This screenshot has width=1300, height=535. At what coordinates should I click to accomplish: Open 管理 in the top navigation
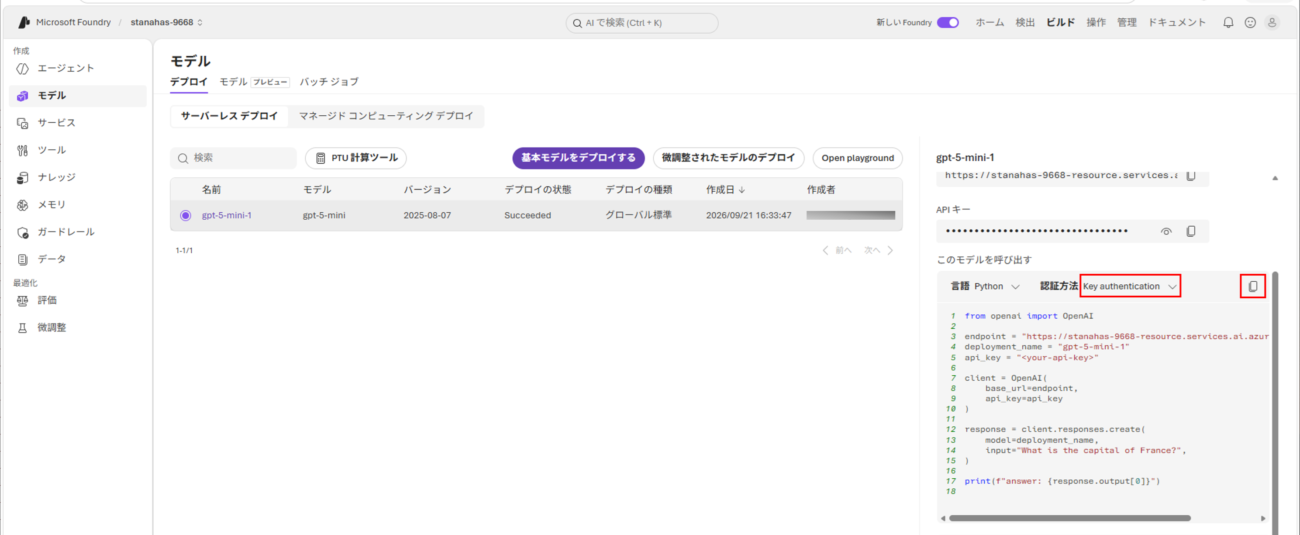pyautogui.click(x=1127, y=22)
